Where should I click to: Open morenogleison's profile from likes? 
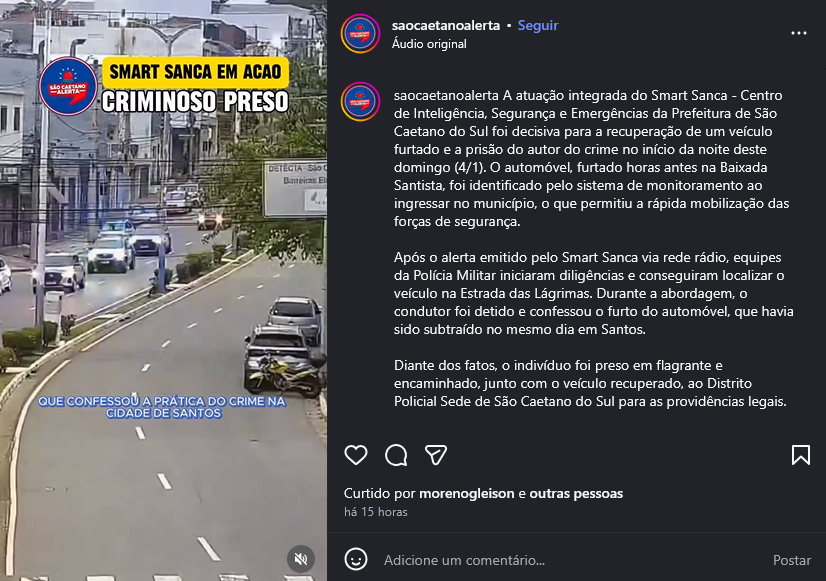[467, 494]
